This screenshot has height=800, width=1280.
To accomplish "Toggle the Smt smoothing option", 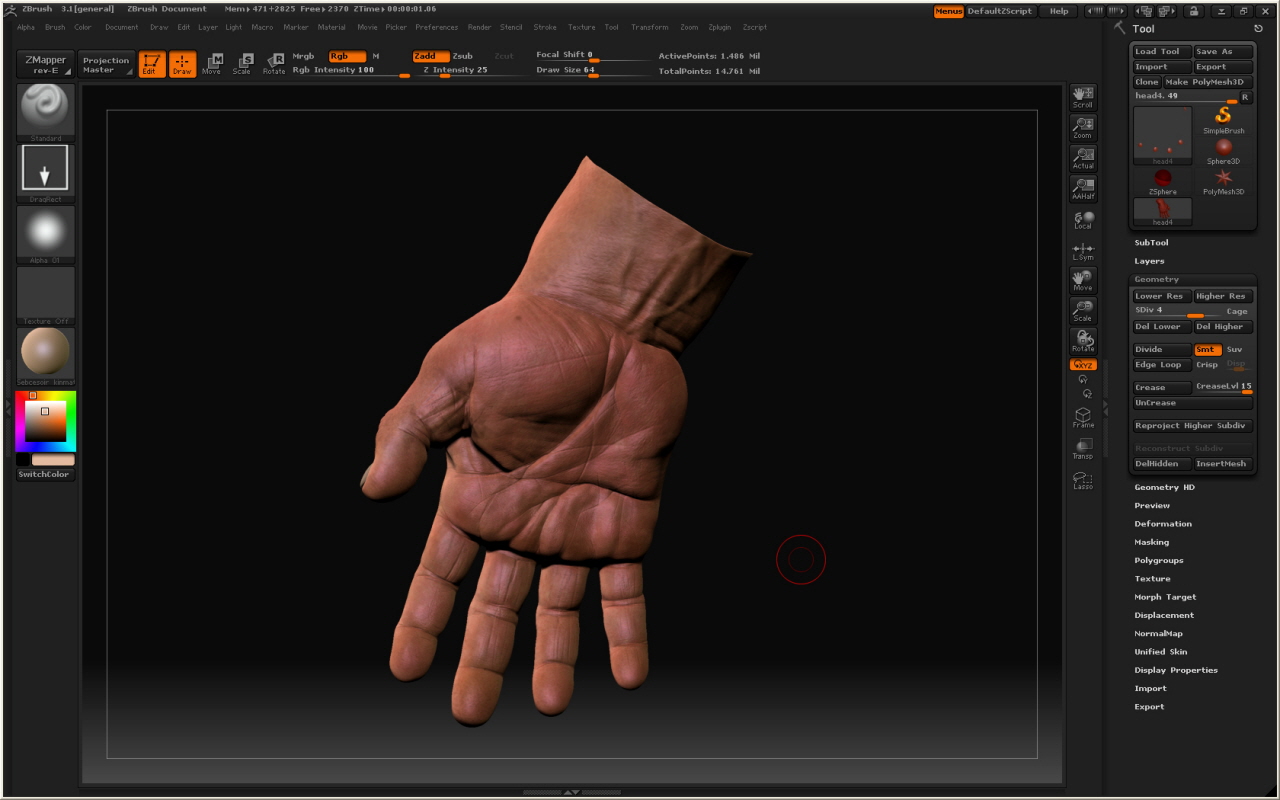I will [x=1207, y=349].
